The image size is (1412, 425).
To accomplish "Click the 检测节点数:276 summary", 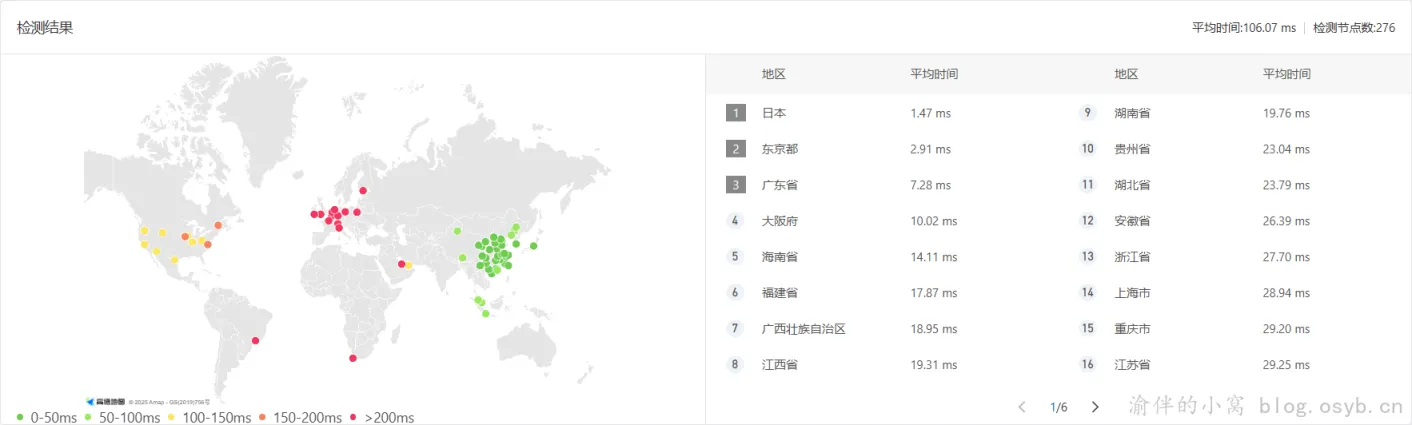I will coord(1354,28).
